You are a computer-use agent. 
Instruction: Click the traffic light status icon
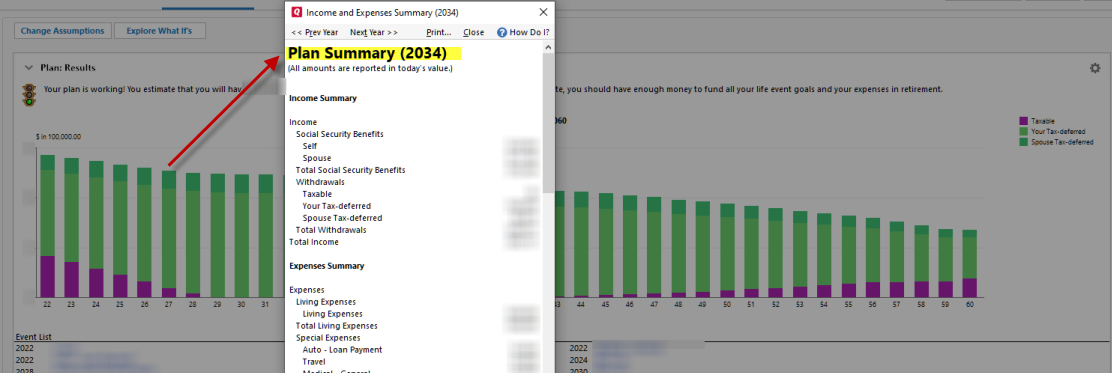29,95
